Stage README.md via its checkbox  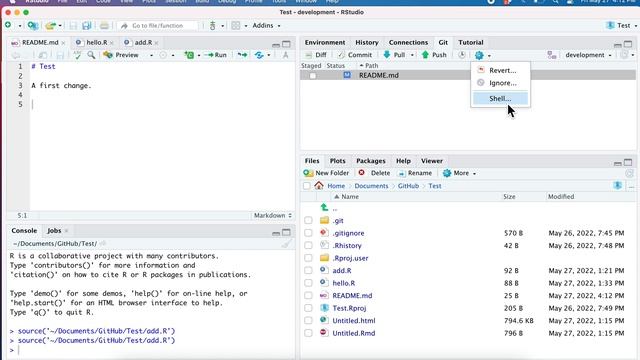(x=313, y=76)
